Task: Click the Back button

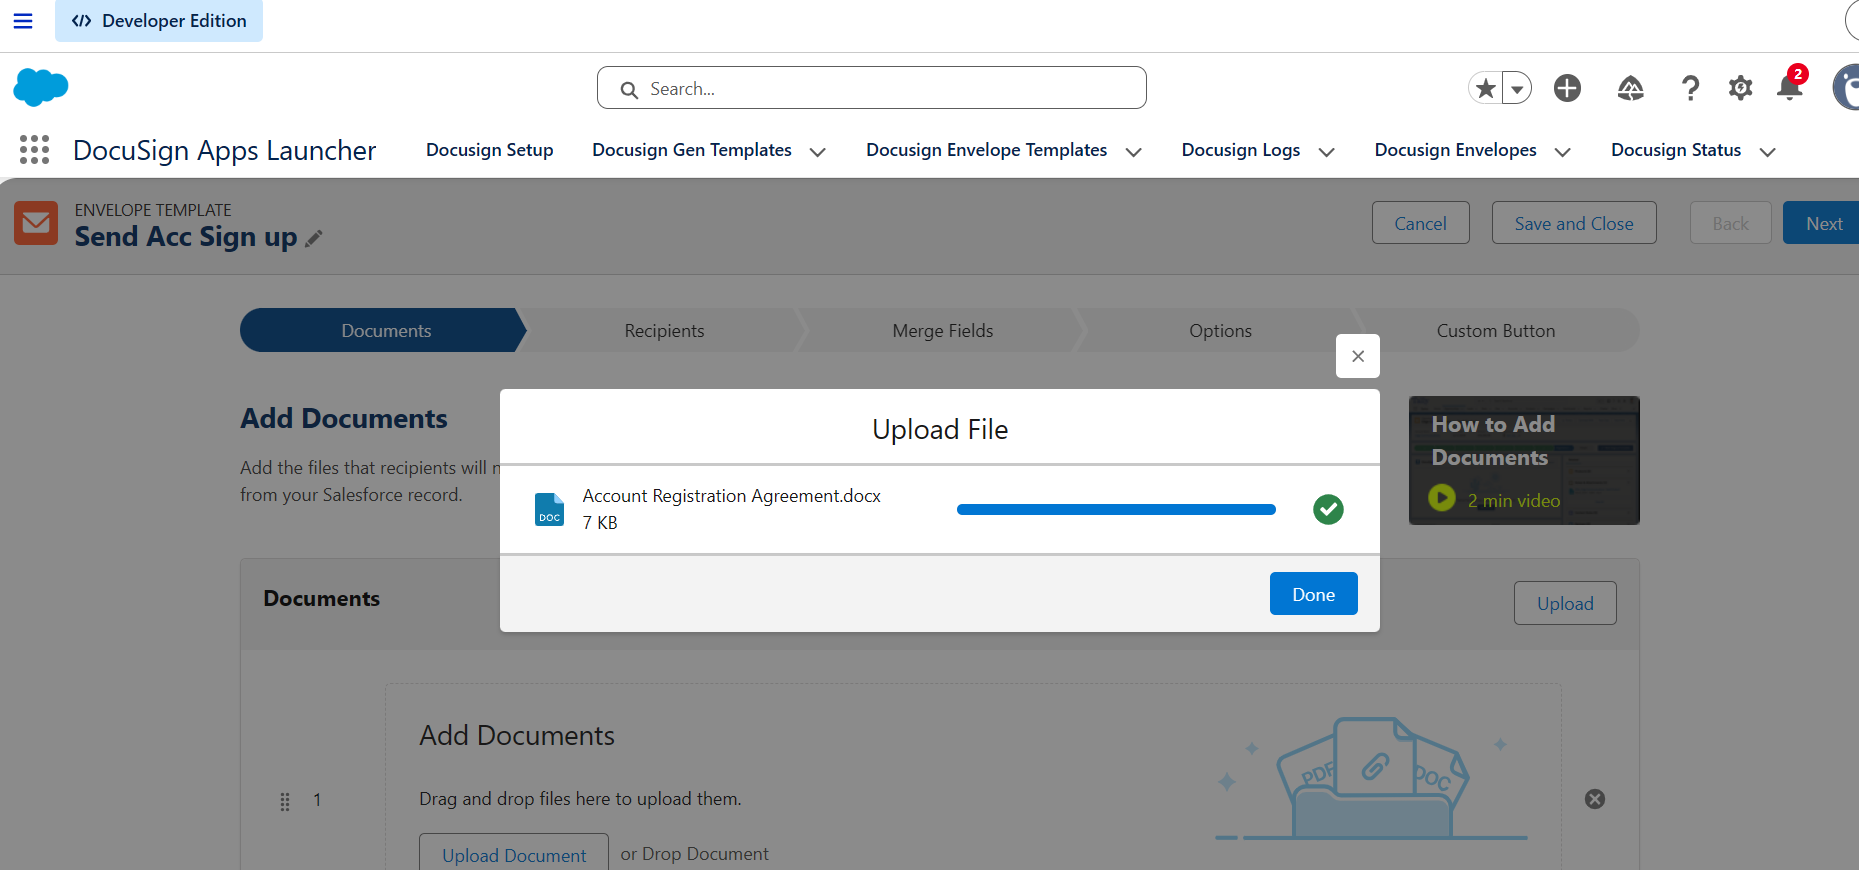Action: (1730, 223)
